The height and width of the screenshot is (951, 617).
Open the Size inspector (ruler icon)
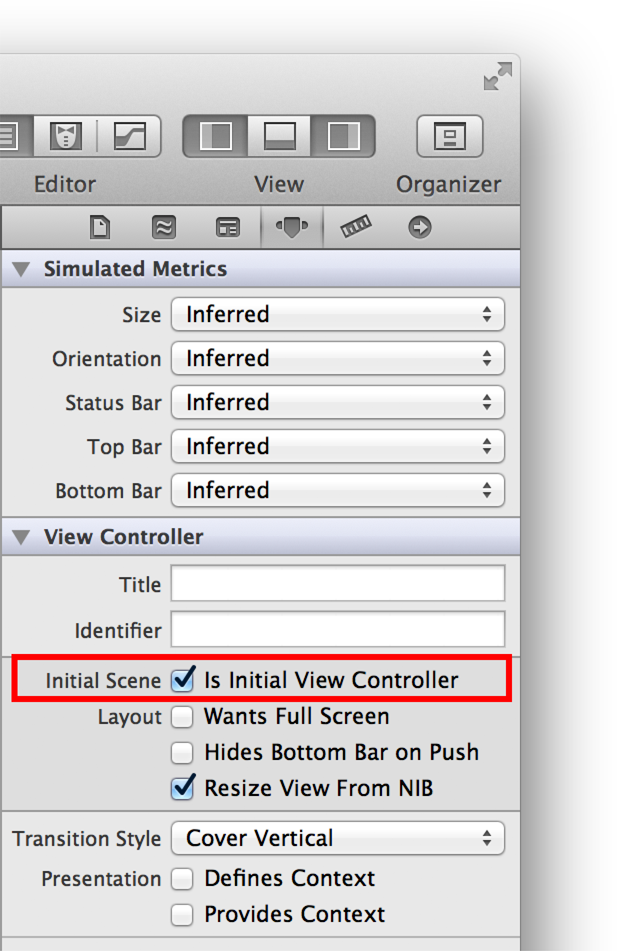pyautogui.click(x=355, y=228)
